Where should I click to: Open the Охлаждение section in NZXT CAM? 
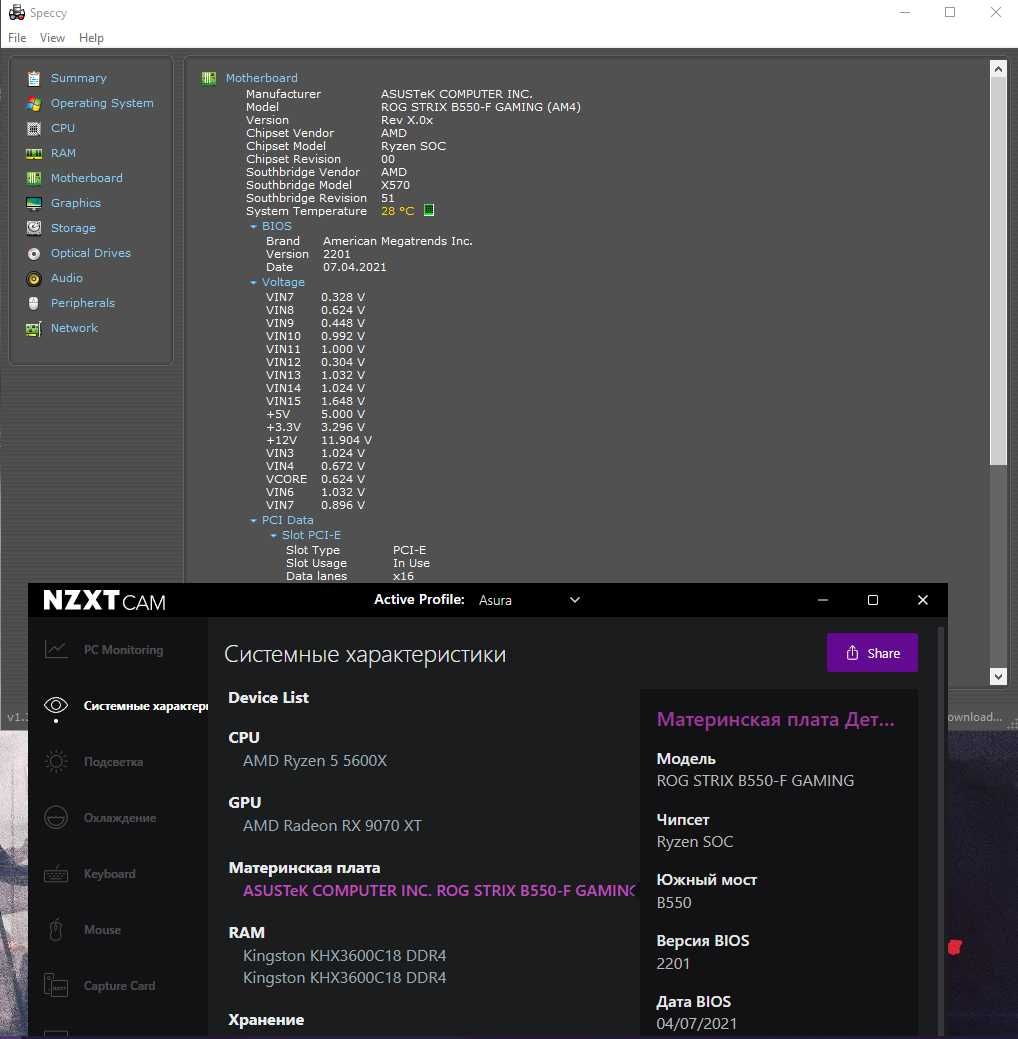coord(120,818)
